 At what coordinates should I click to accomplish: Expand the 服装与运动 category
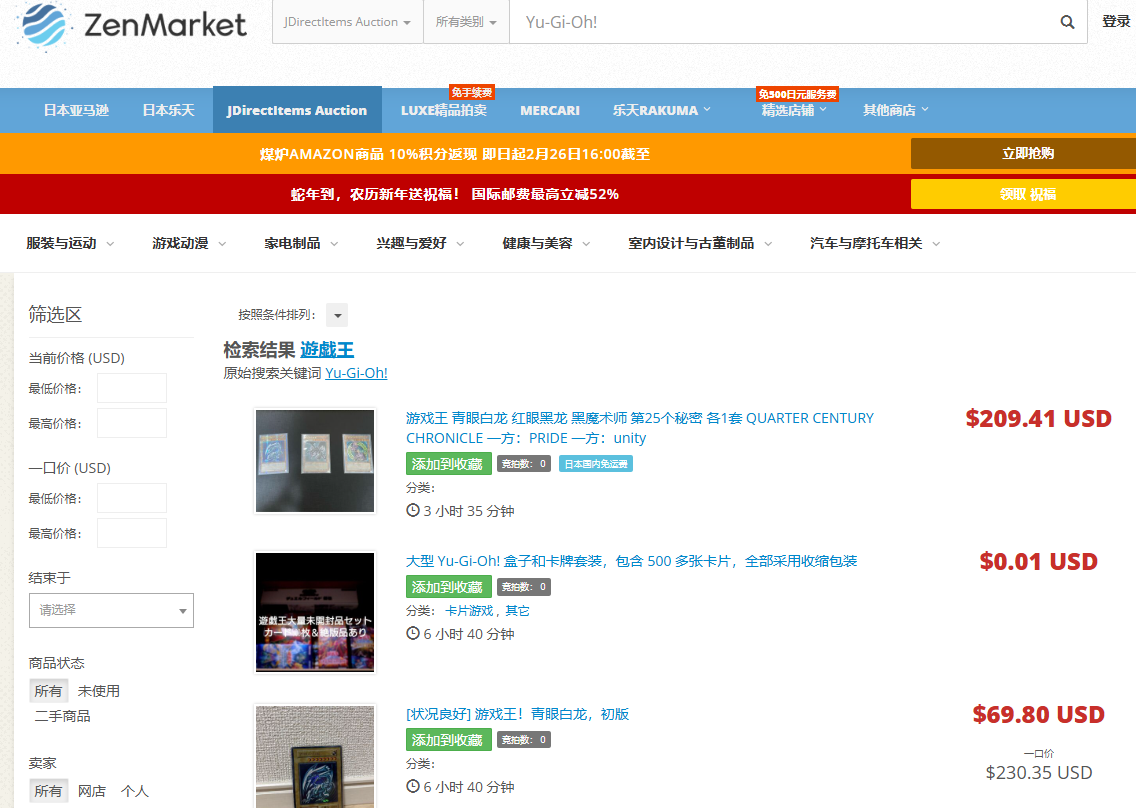(70, 243)
